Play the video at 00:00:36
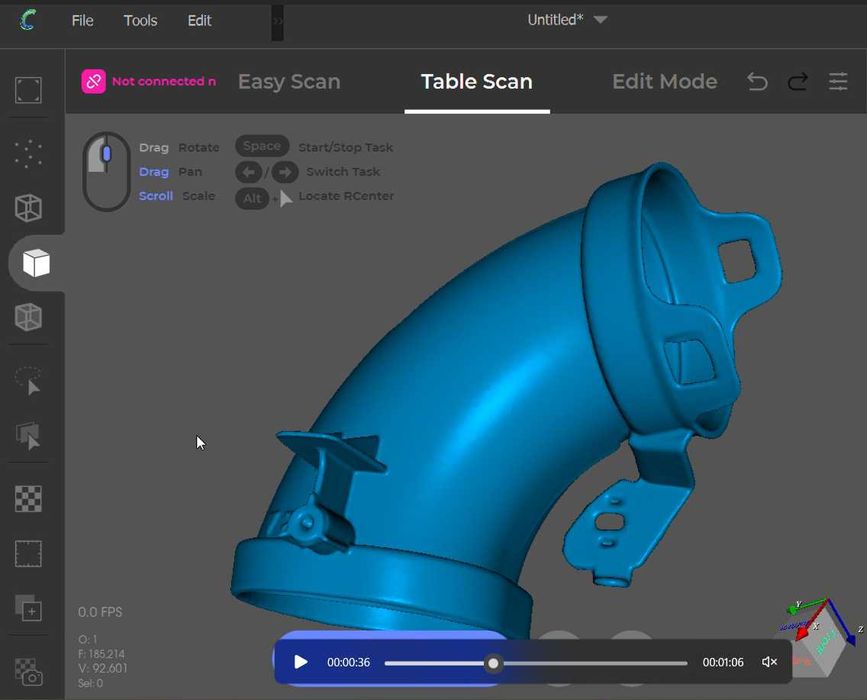The image size is (867, 700). [300, 662]
